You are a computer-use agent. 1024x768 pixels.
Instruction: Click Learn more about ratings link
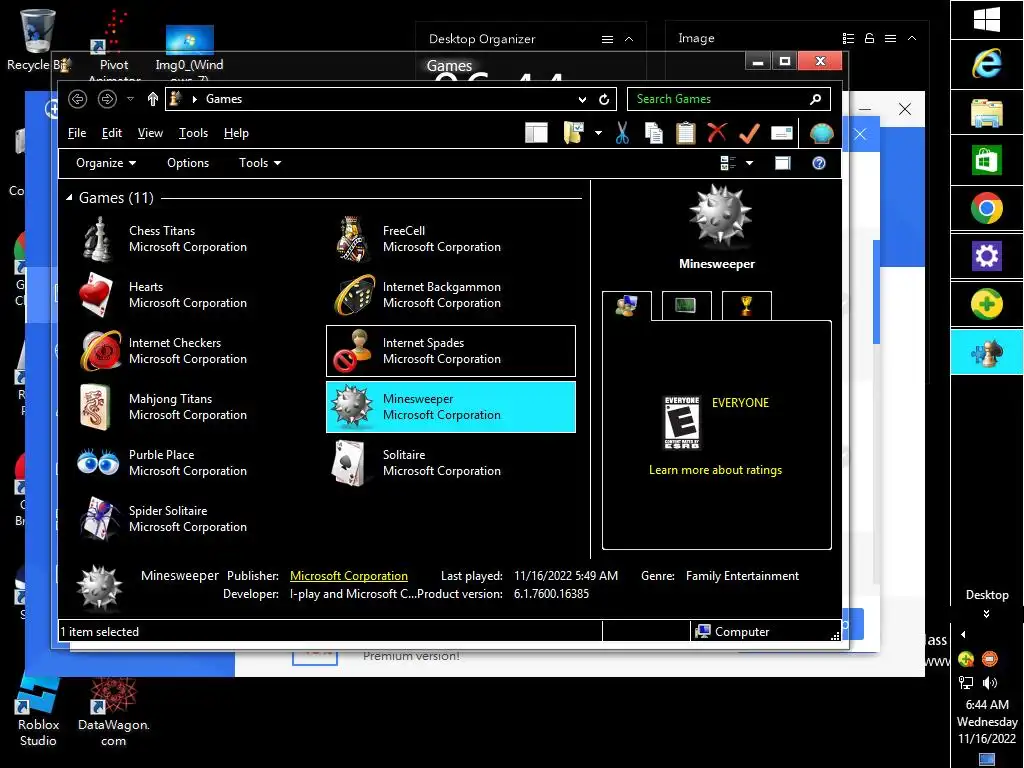coord(715,470)
